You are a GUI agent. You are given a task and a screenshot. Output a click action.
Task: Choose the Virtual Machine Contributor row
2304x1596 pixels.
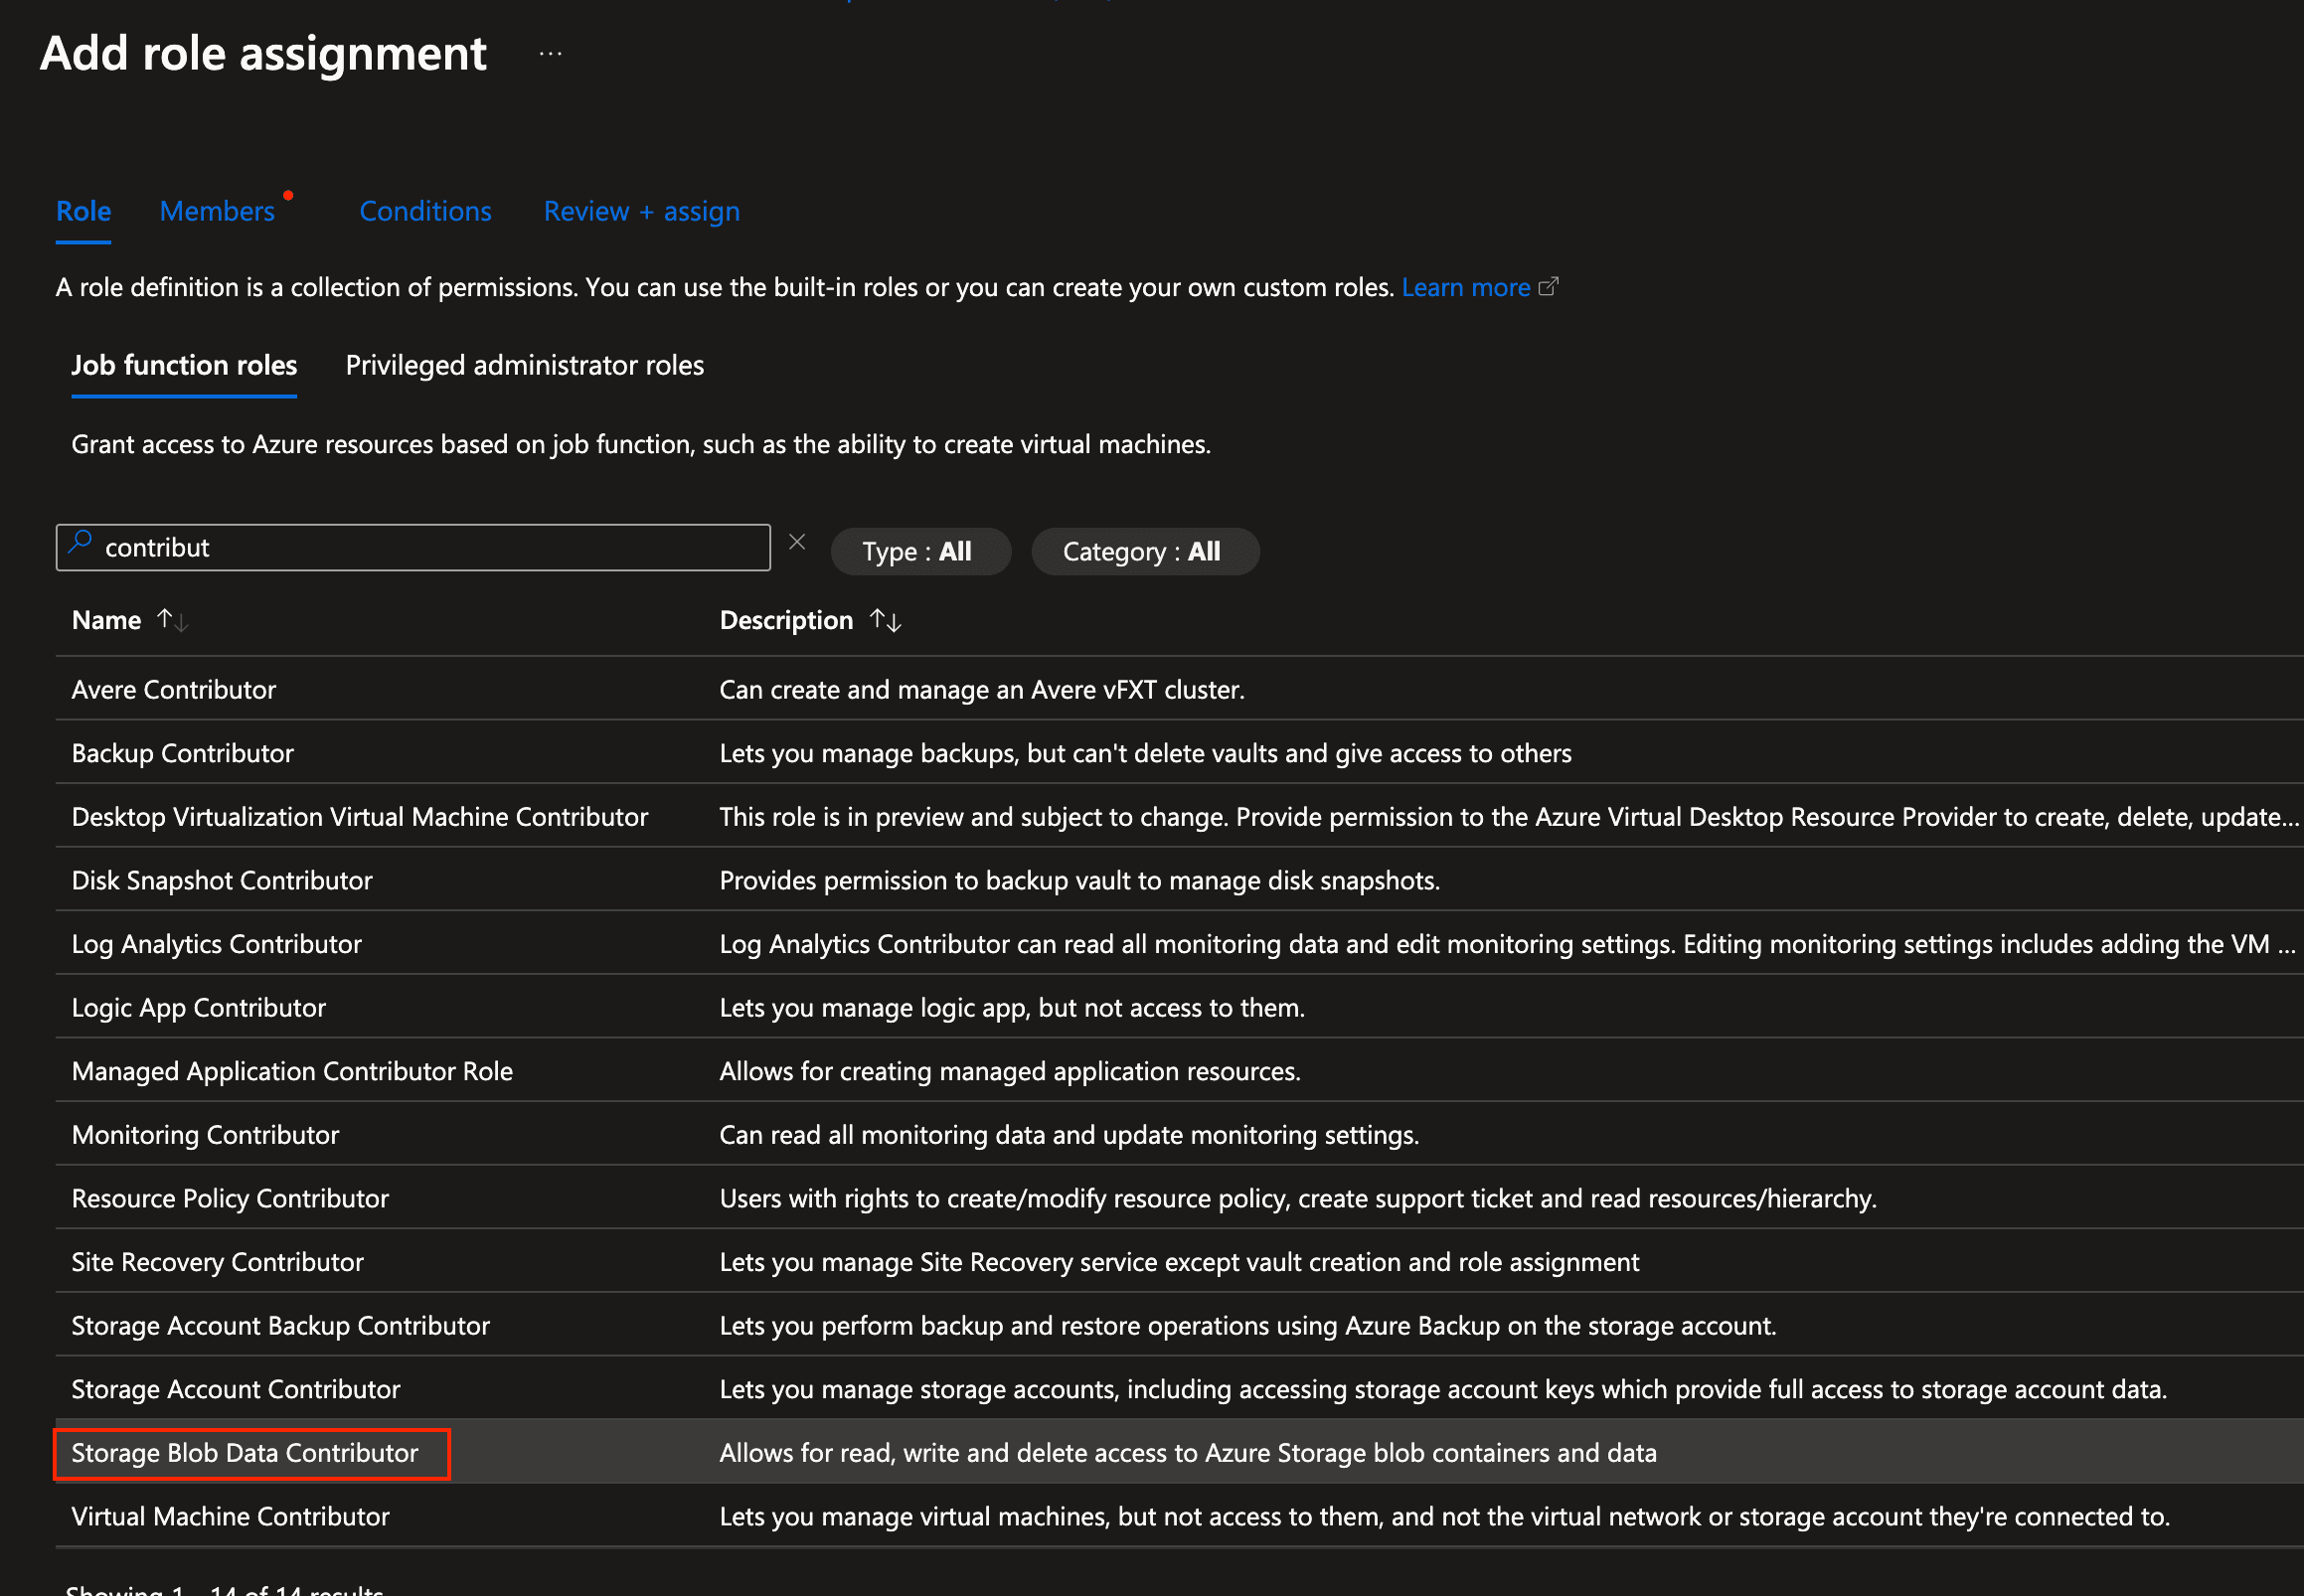coord(230,1517)
